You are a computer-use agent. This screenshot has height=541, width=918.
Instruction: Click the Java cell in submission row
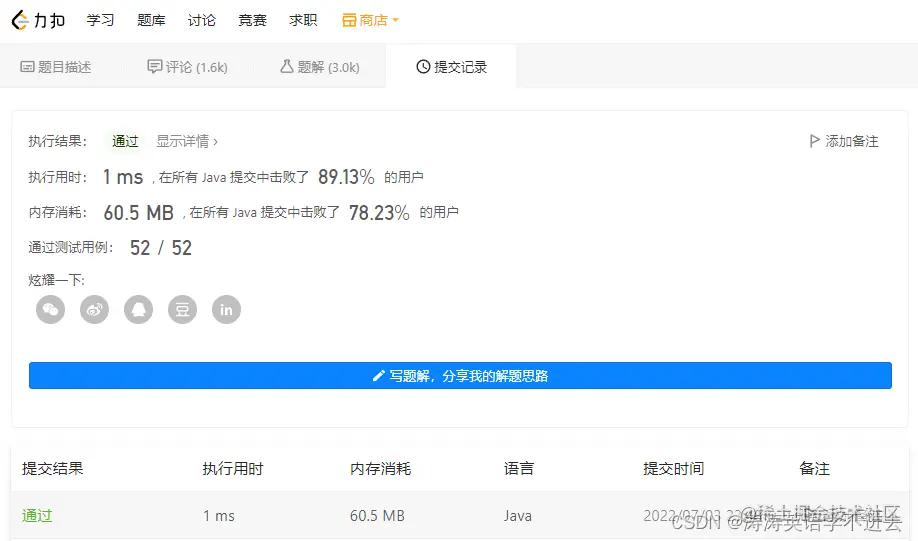point(518,515)
